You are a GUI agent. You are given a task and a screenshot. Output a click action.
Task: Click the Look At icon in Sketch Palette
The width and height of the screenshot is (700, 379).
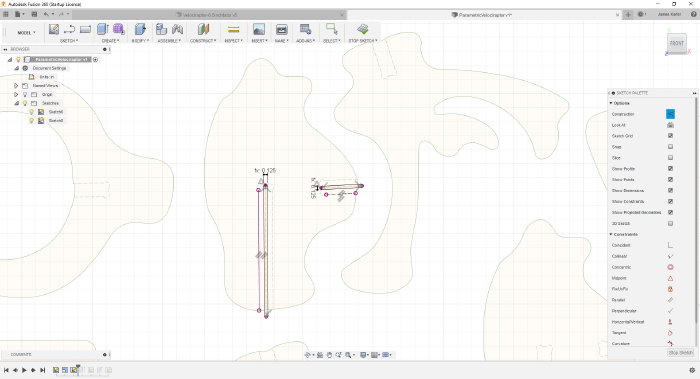coord(670,125)
